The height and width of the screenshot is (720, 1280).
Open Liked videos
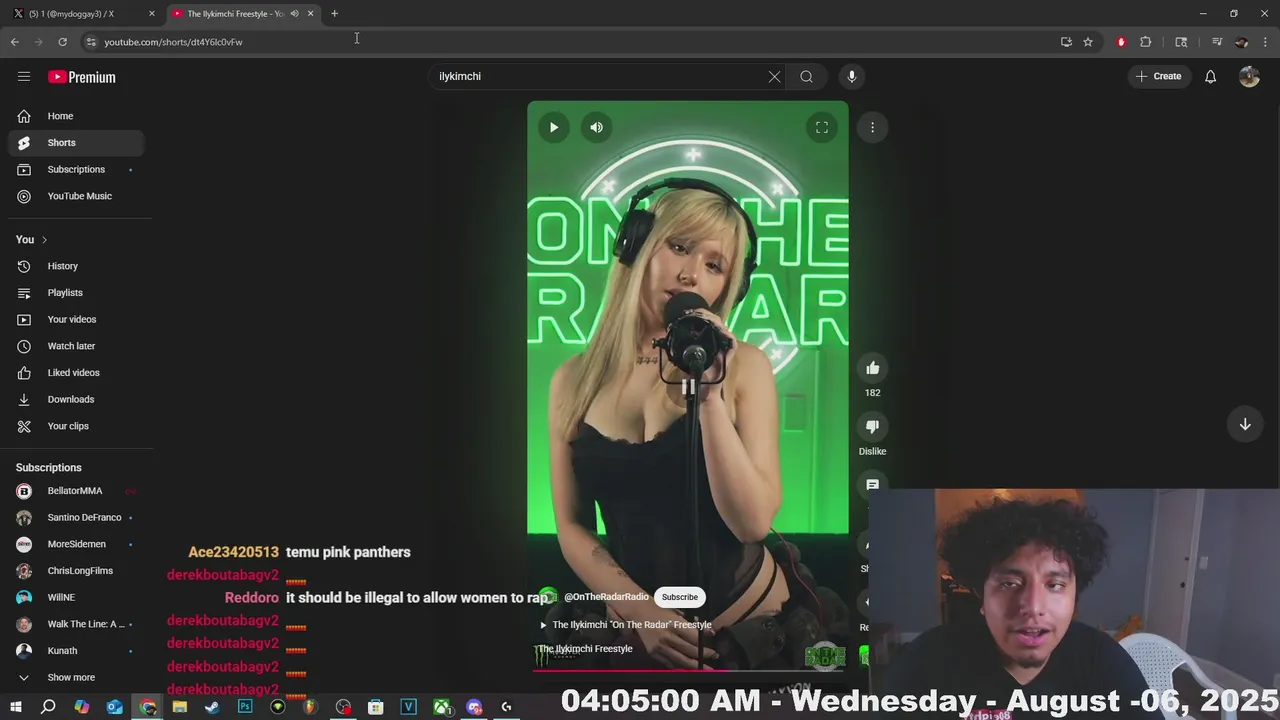[x=76, y=373]
